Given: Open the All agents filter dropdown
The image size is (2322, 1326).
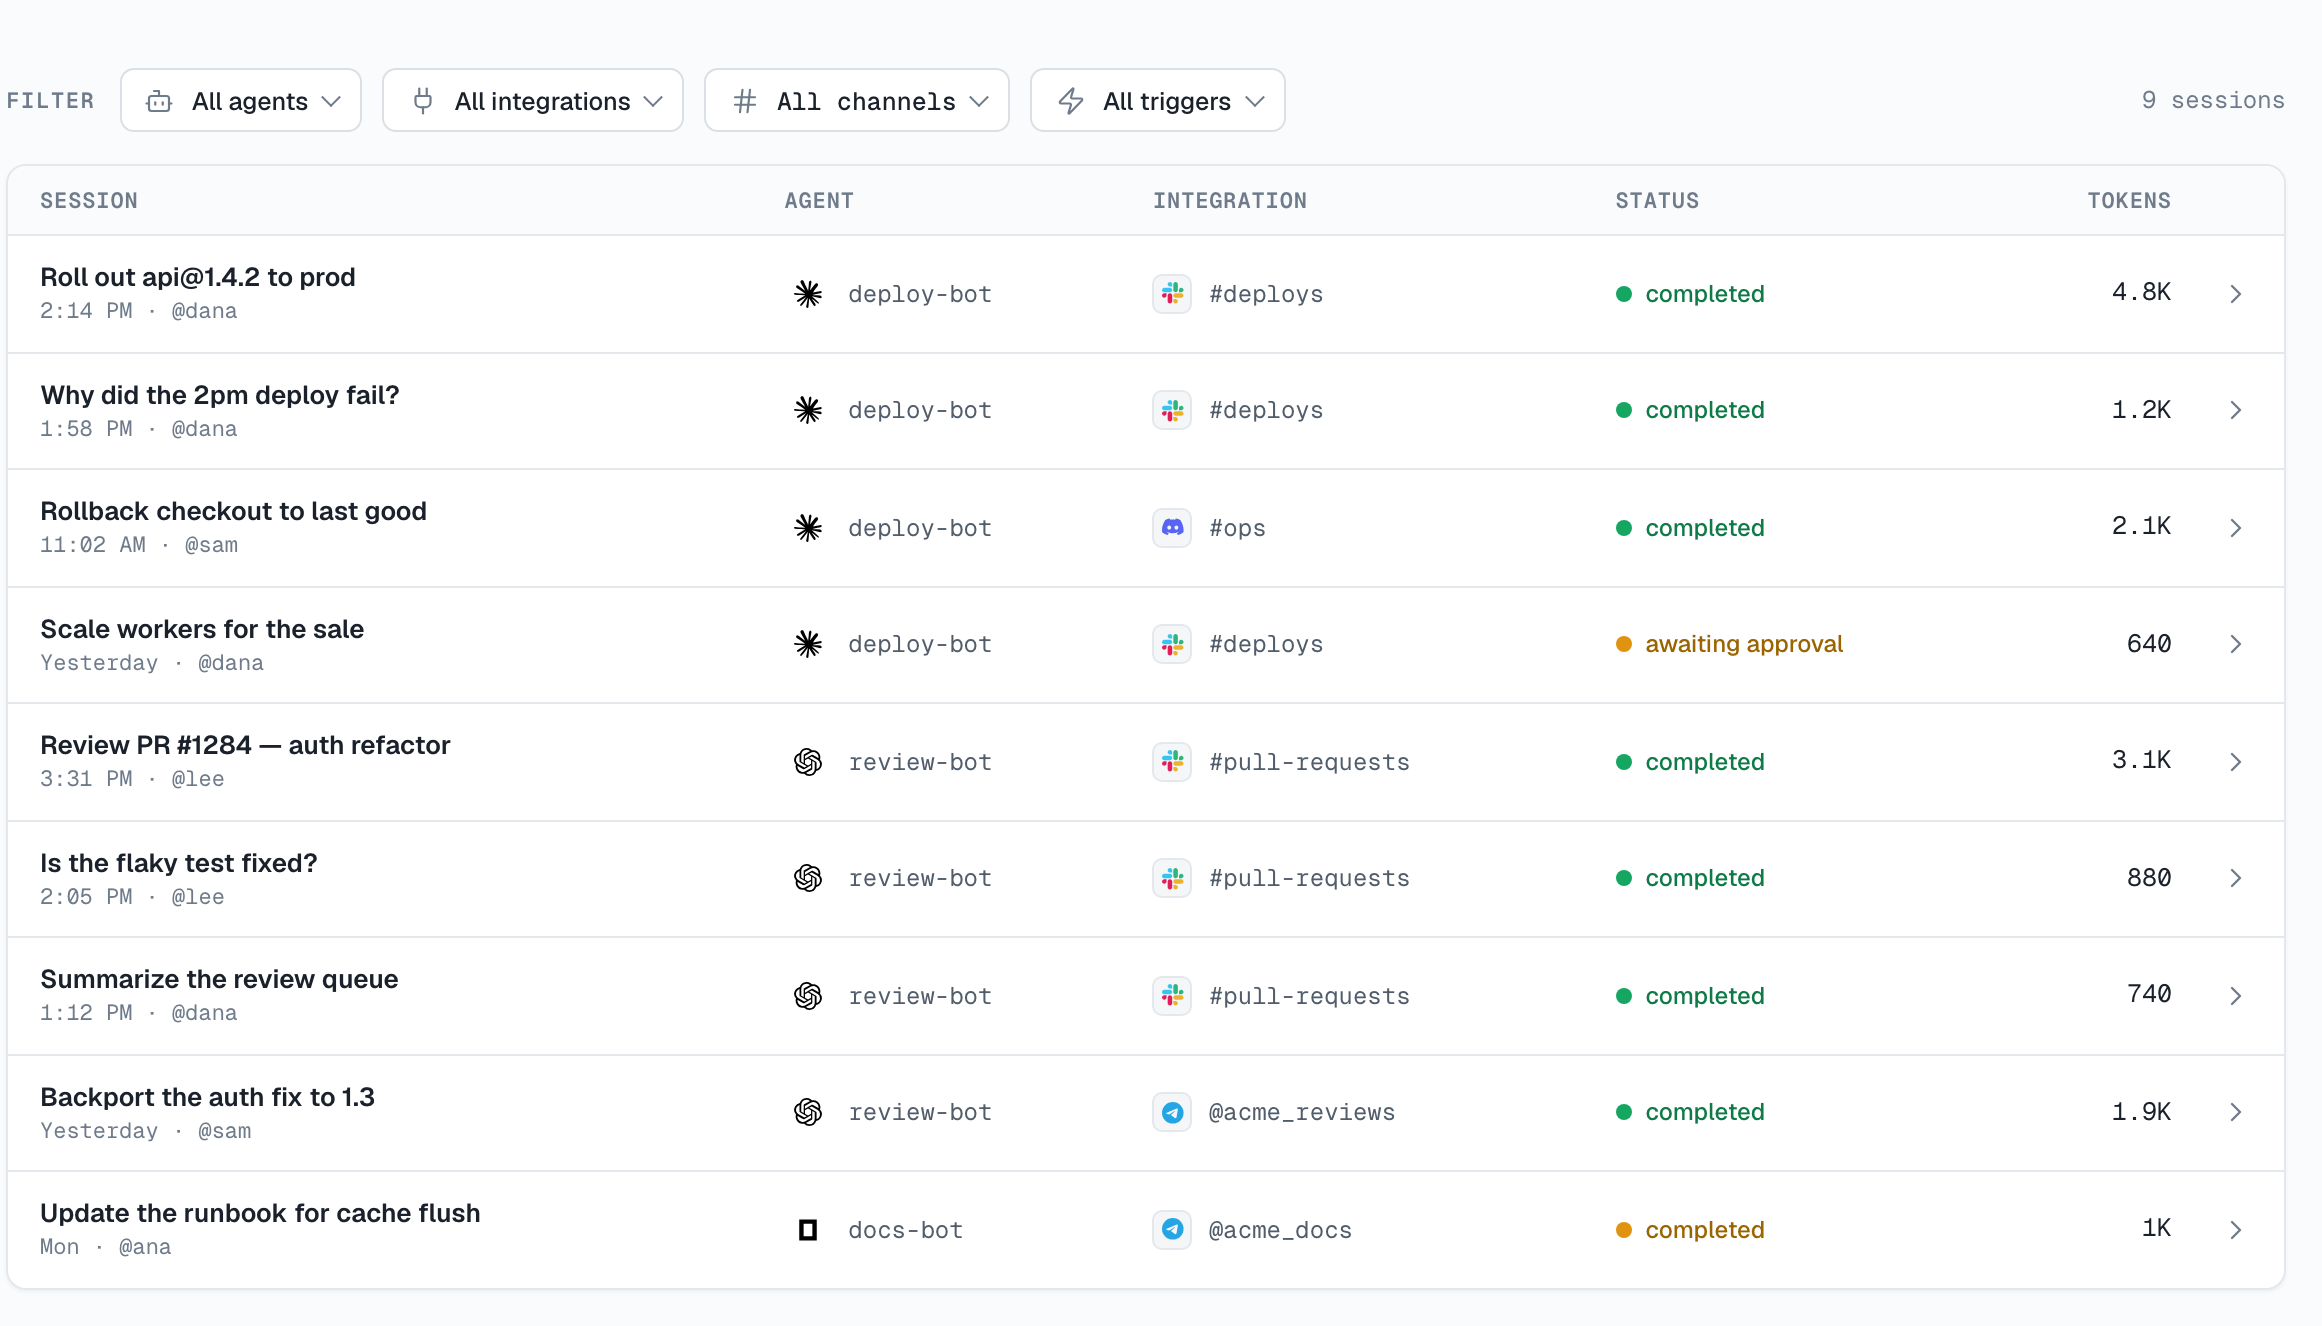Looking at the screenshot, I should (x=241, y=101).
